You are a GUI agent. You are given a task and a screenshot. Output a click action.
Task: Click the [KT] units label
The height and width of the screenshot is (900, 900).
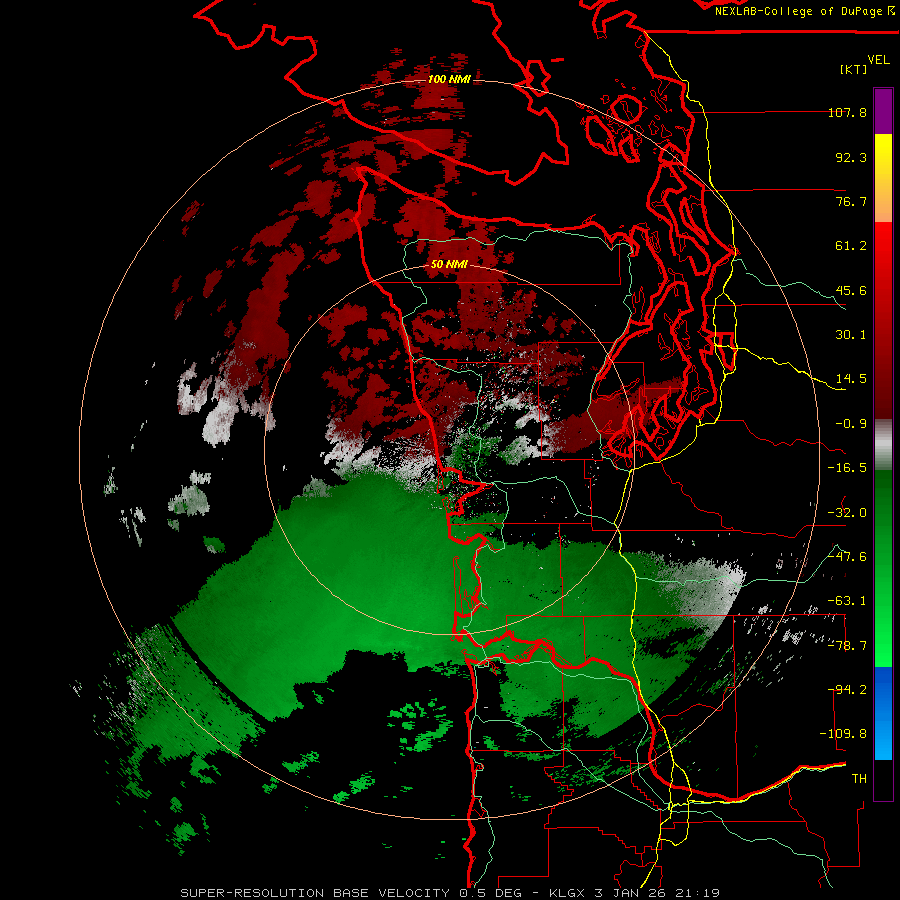click(x=854, y=69)
